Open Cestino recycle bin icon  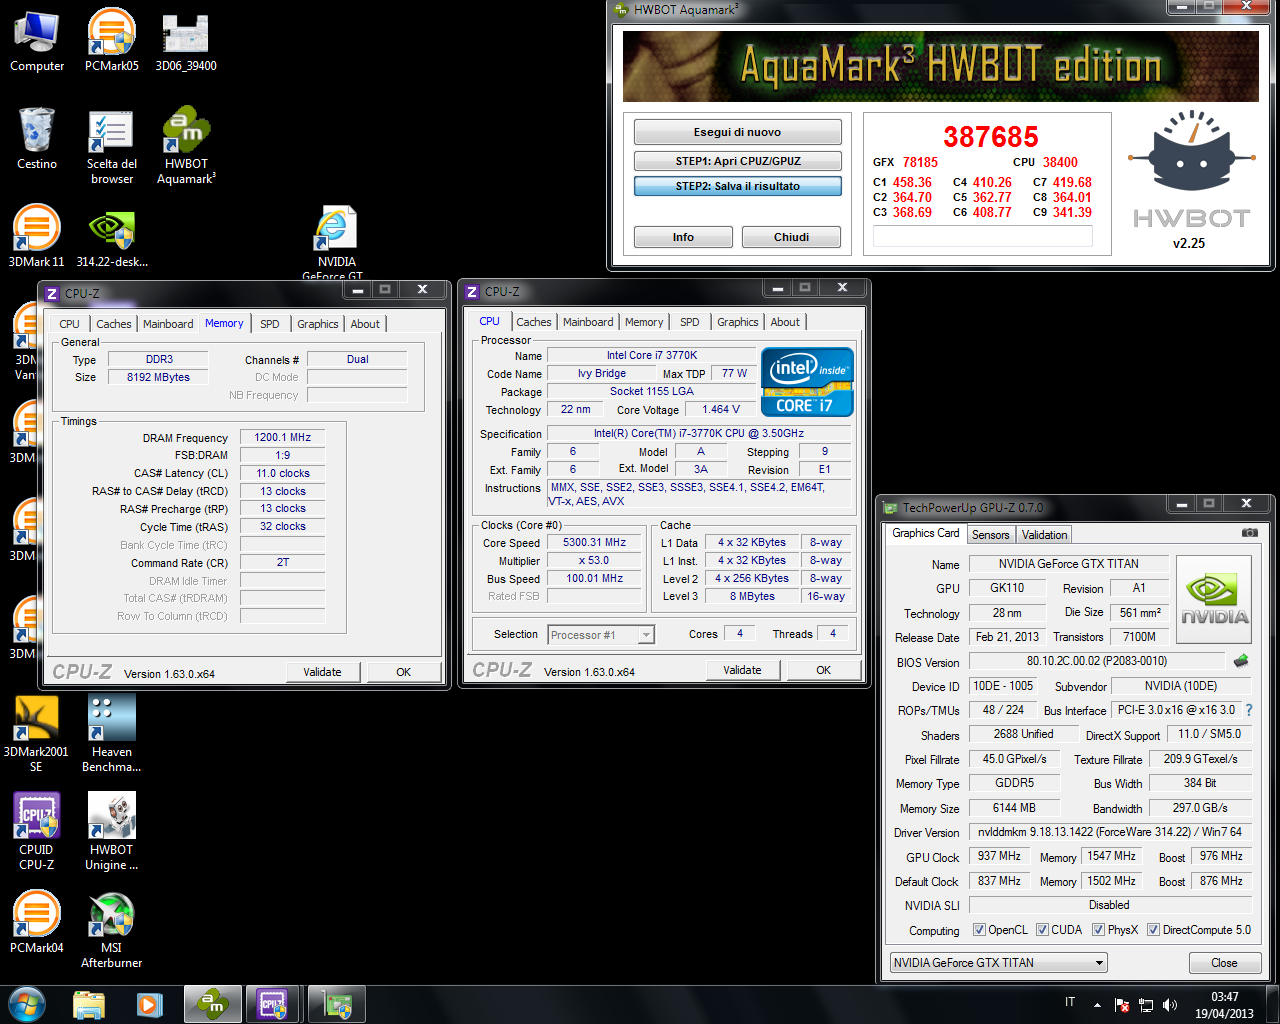pos(37,140)
